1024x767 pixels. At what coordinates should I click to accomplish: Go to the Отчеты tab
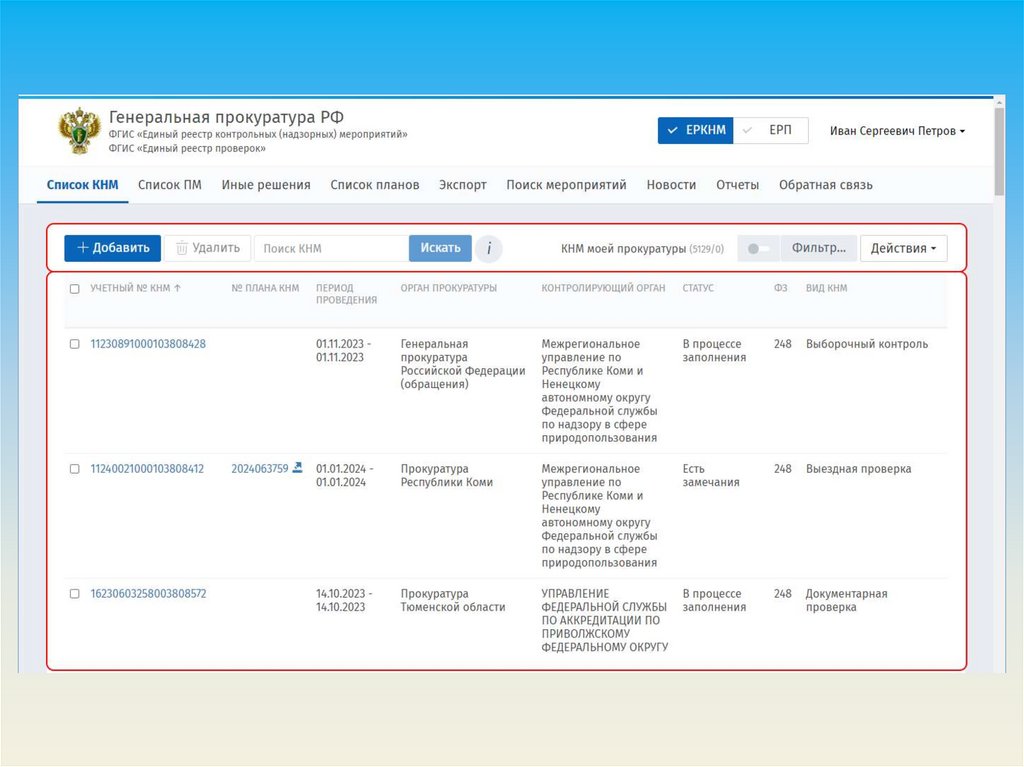(737, 185)
